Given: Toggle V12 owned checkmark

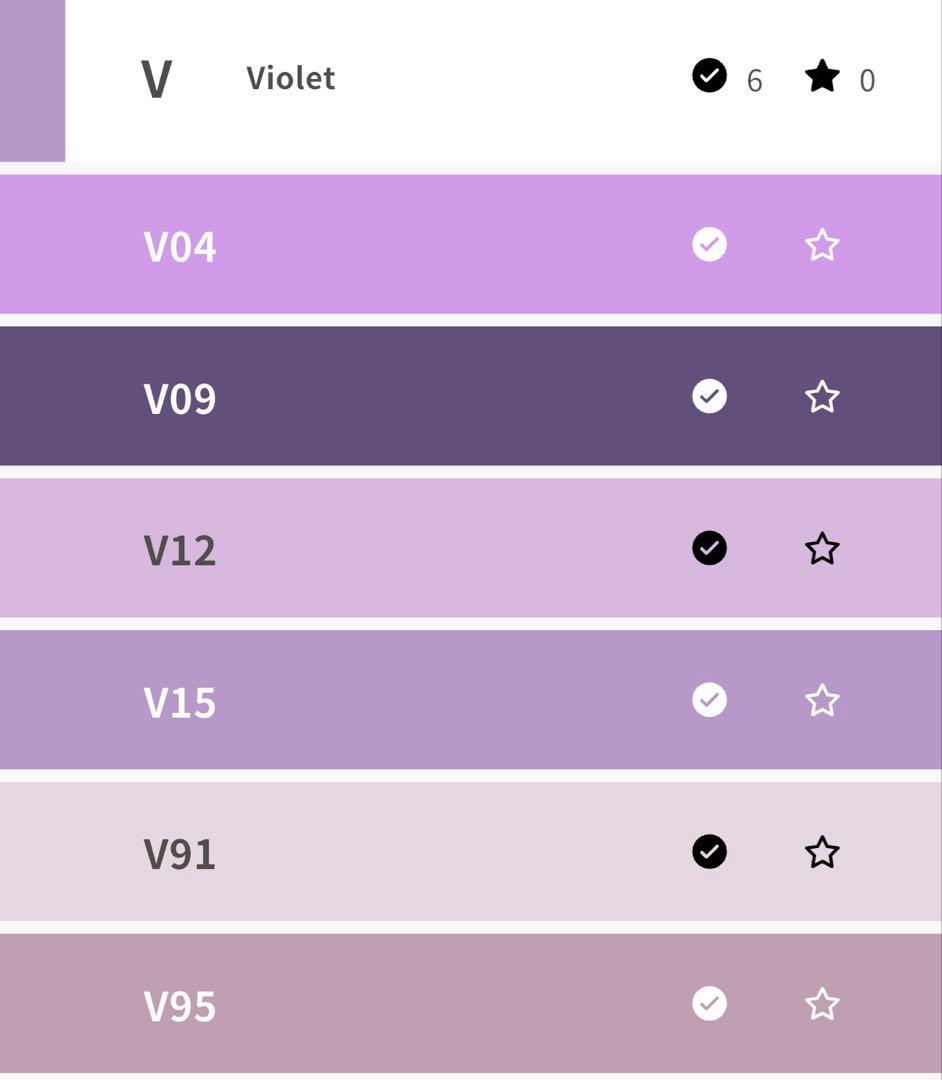Looking at the screenshot, I should pyautogui.click(x=709, y=548).
